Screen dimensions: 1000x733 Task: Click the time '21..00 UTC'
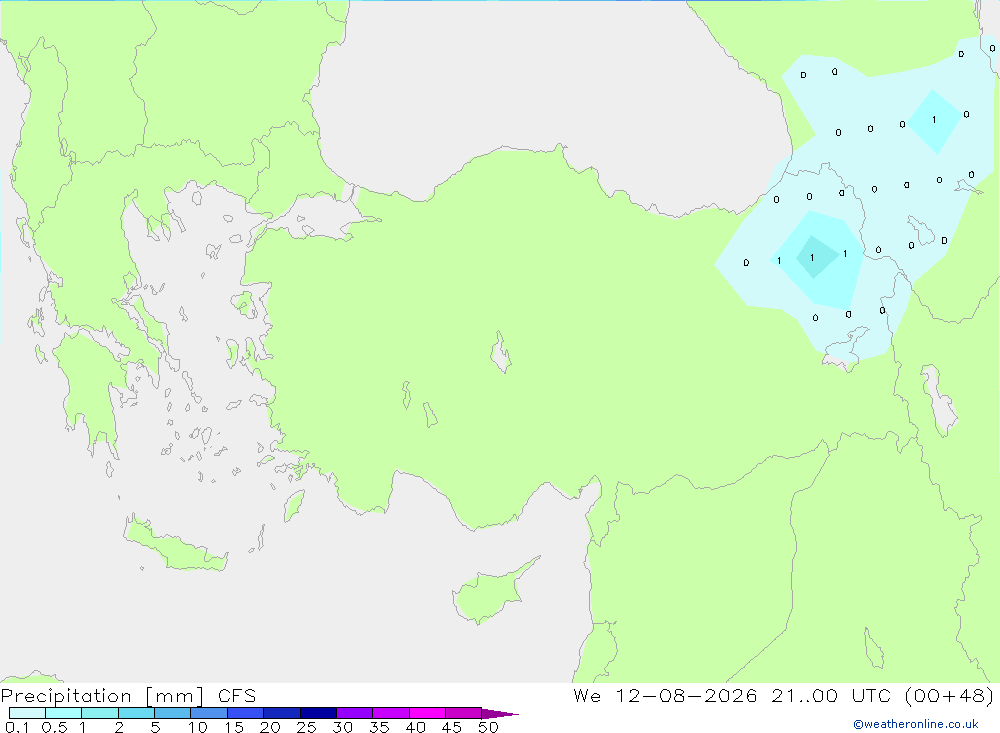(x=832, y=695)
